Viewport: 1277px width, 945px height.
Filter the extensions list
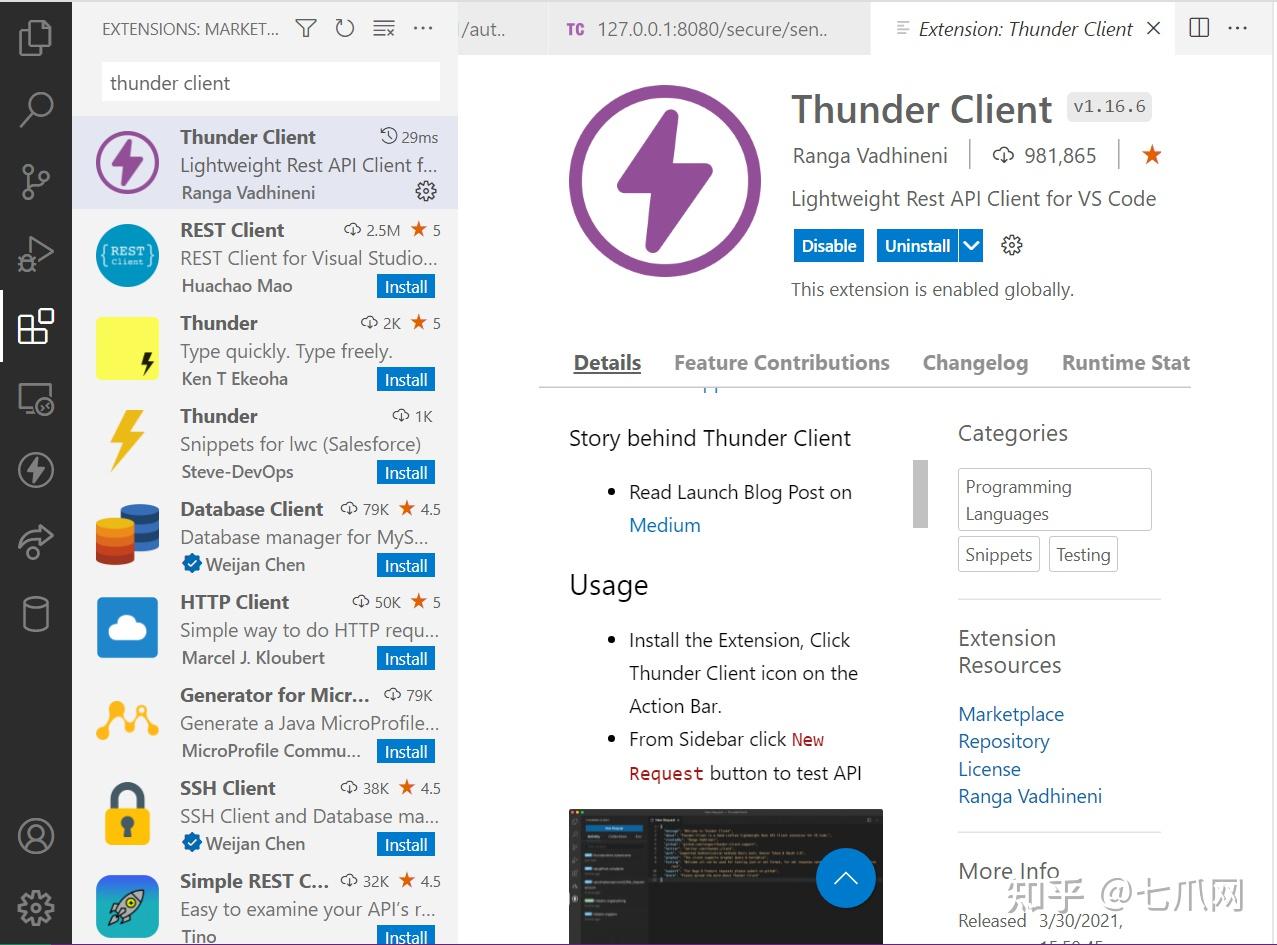(305, 29)
